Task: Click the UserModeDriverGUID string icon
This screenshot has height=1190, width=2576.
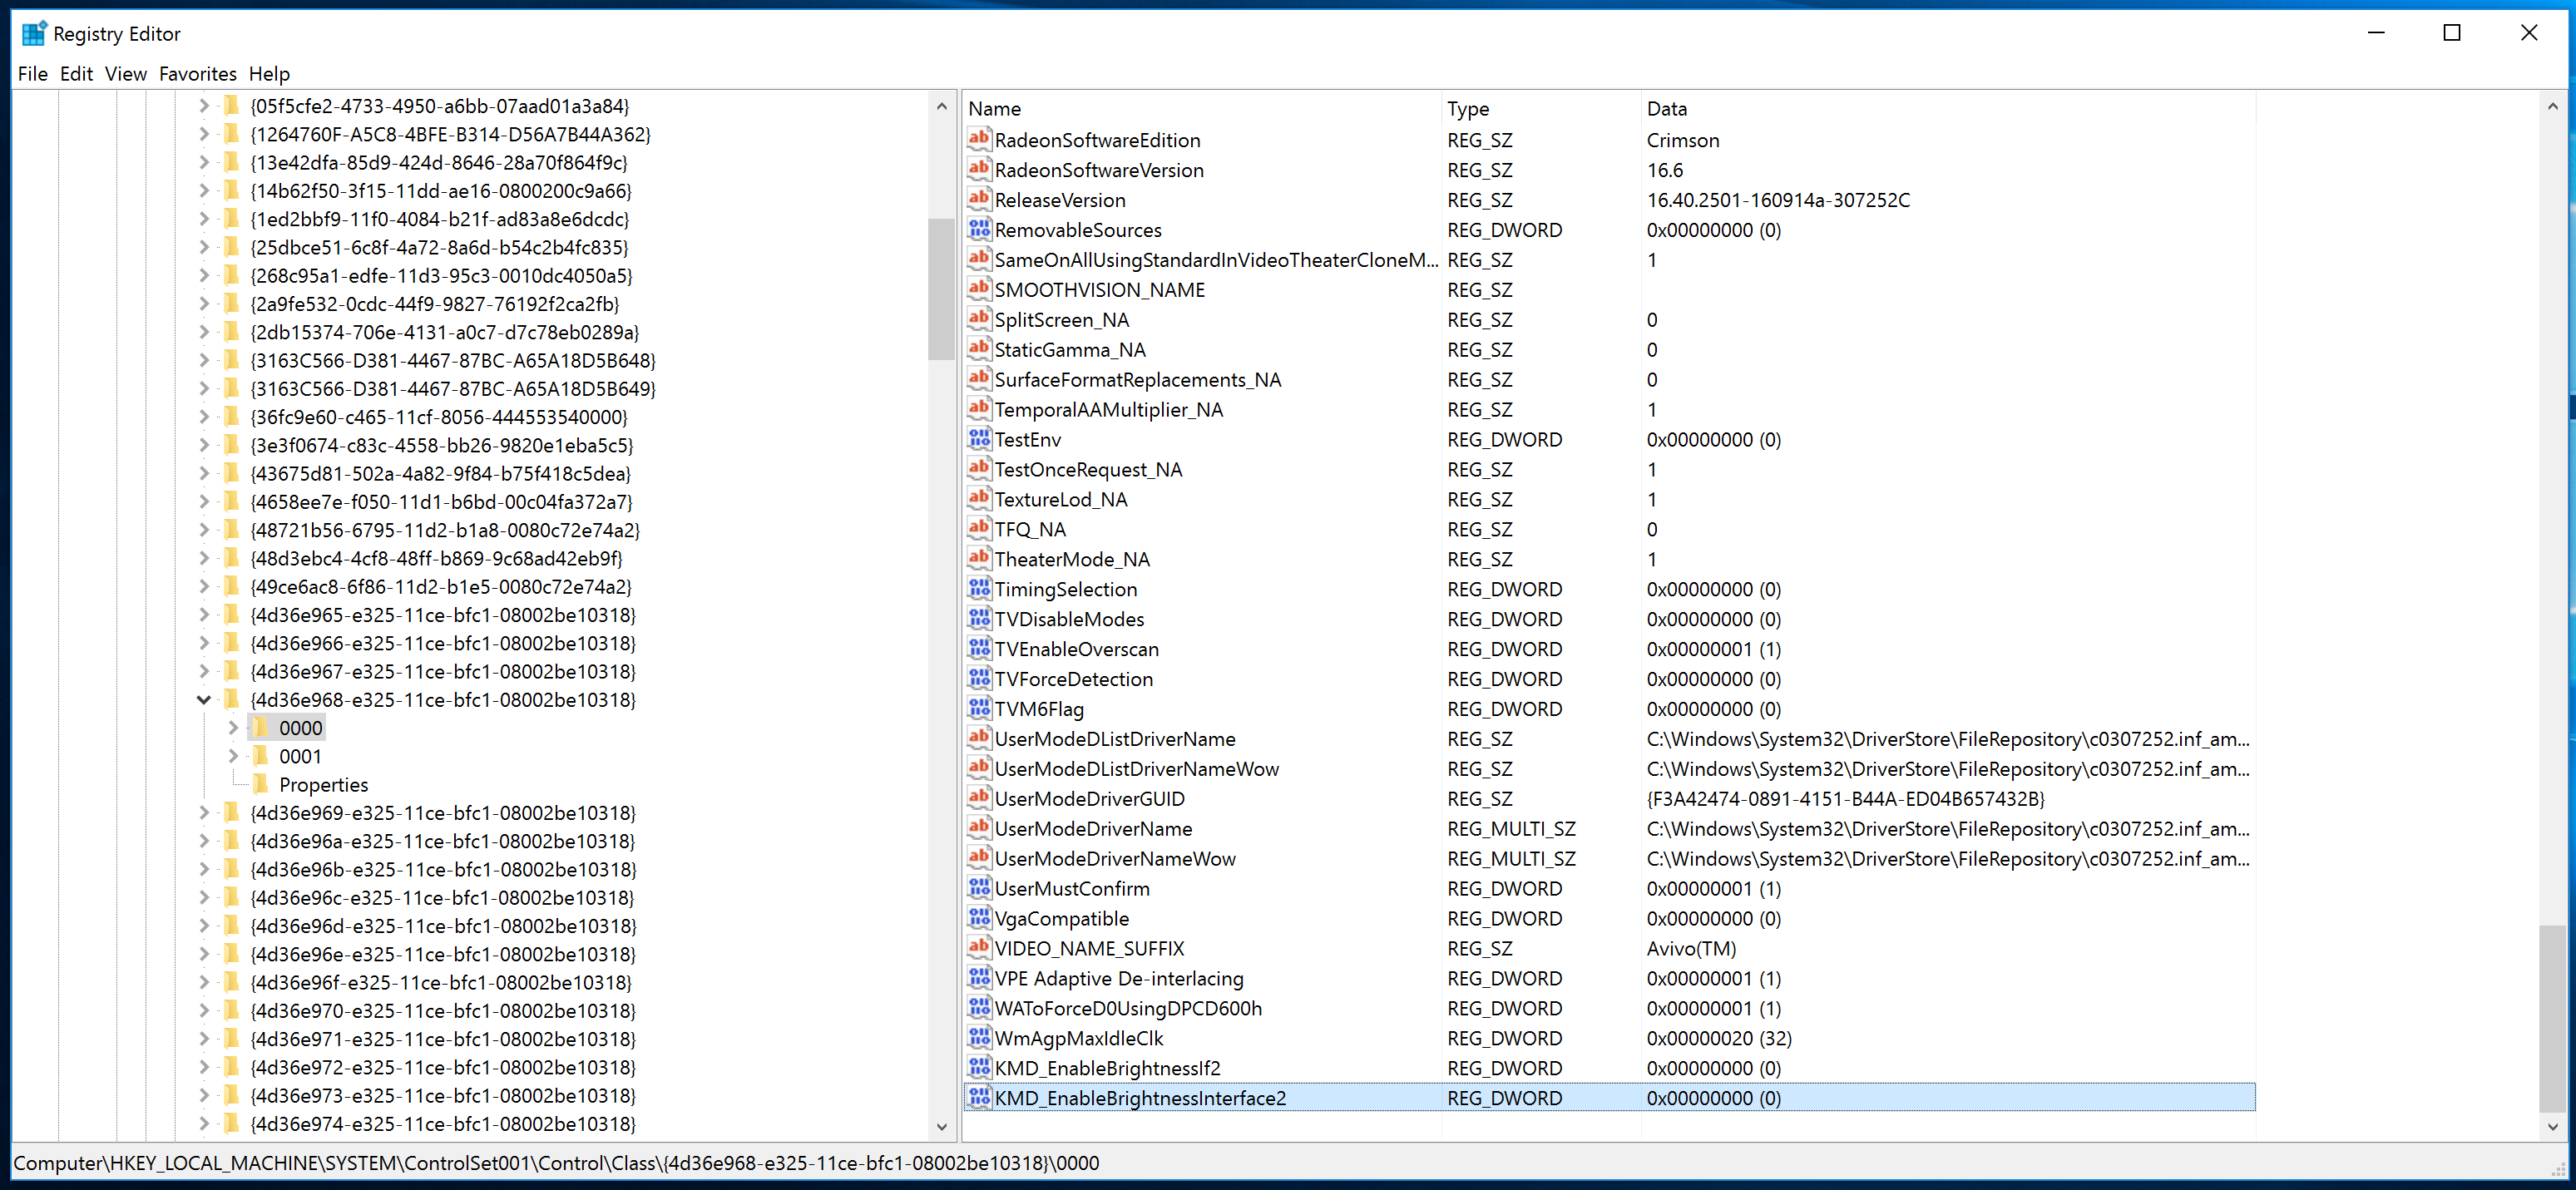Action: click(979, 798)
